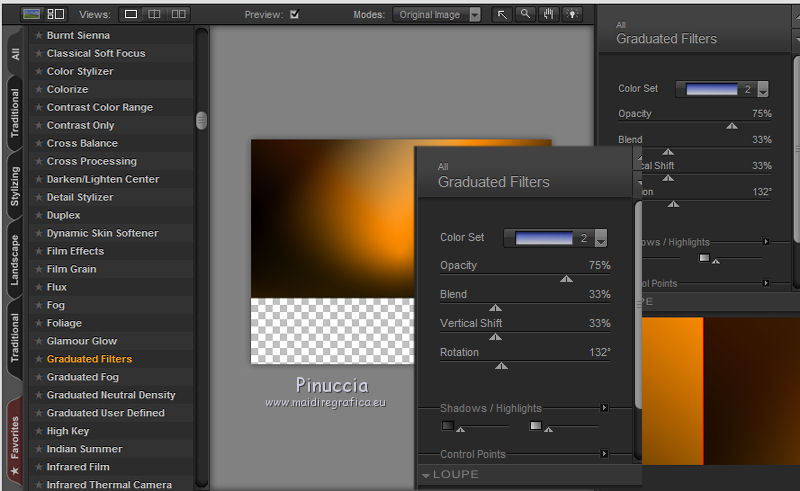
Task: Toggle the Preview checkbox
Action: 294,15
